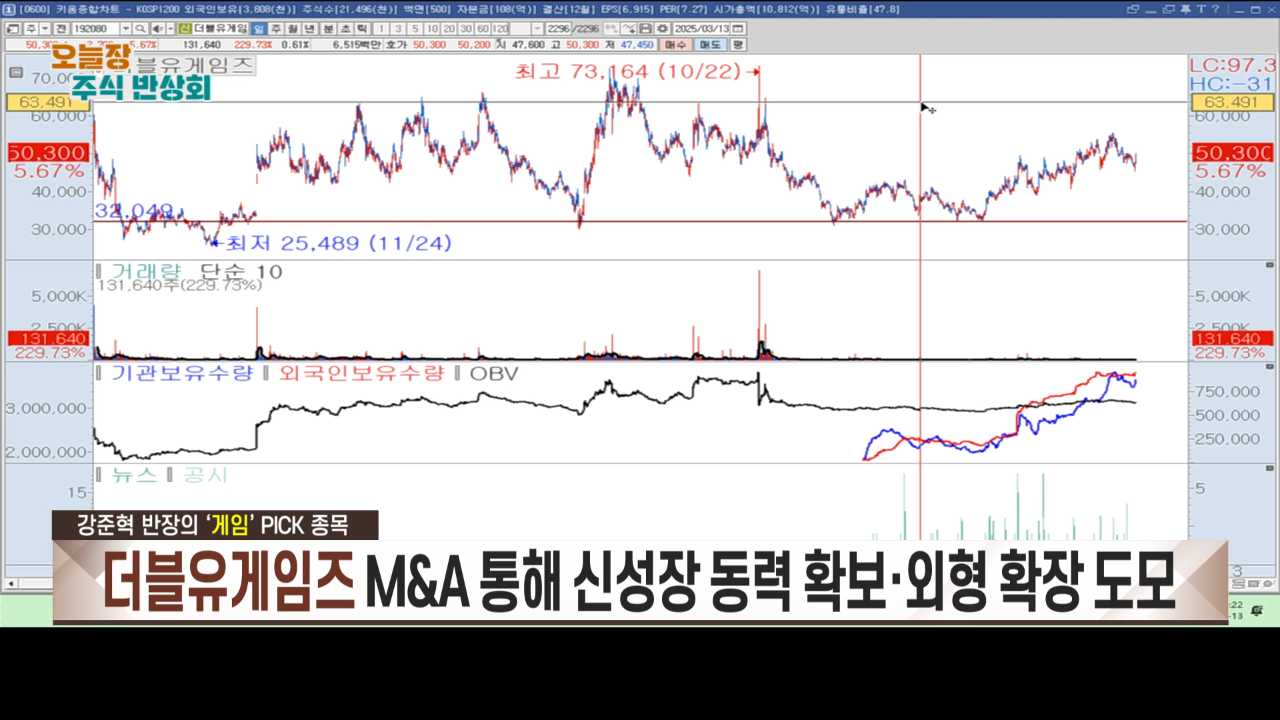Screen dimensions: 1280x720
Task: Open the custom interval dropdown arrow
Action: click(x=538, y=29)
